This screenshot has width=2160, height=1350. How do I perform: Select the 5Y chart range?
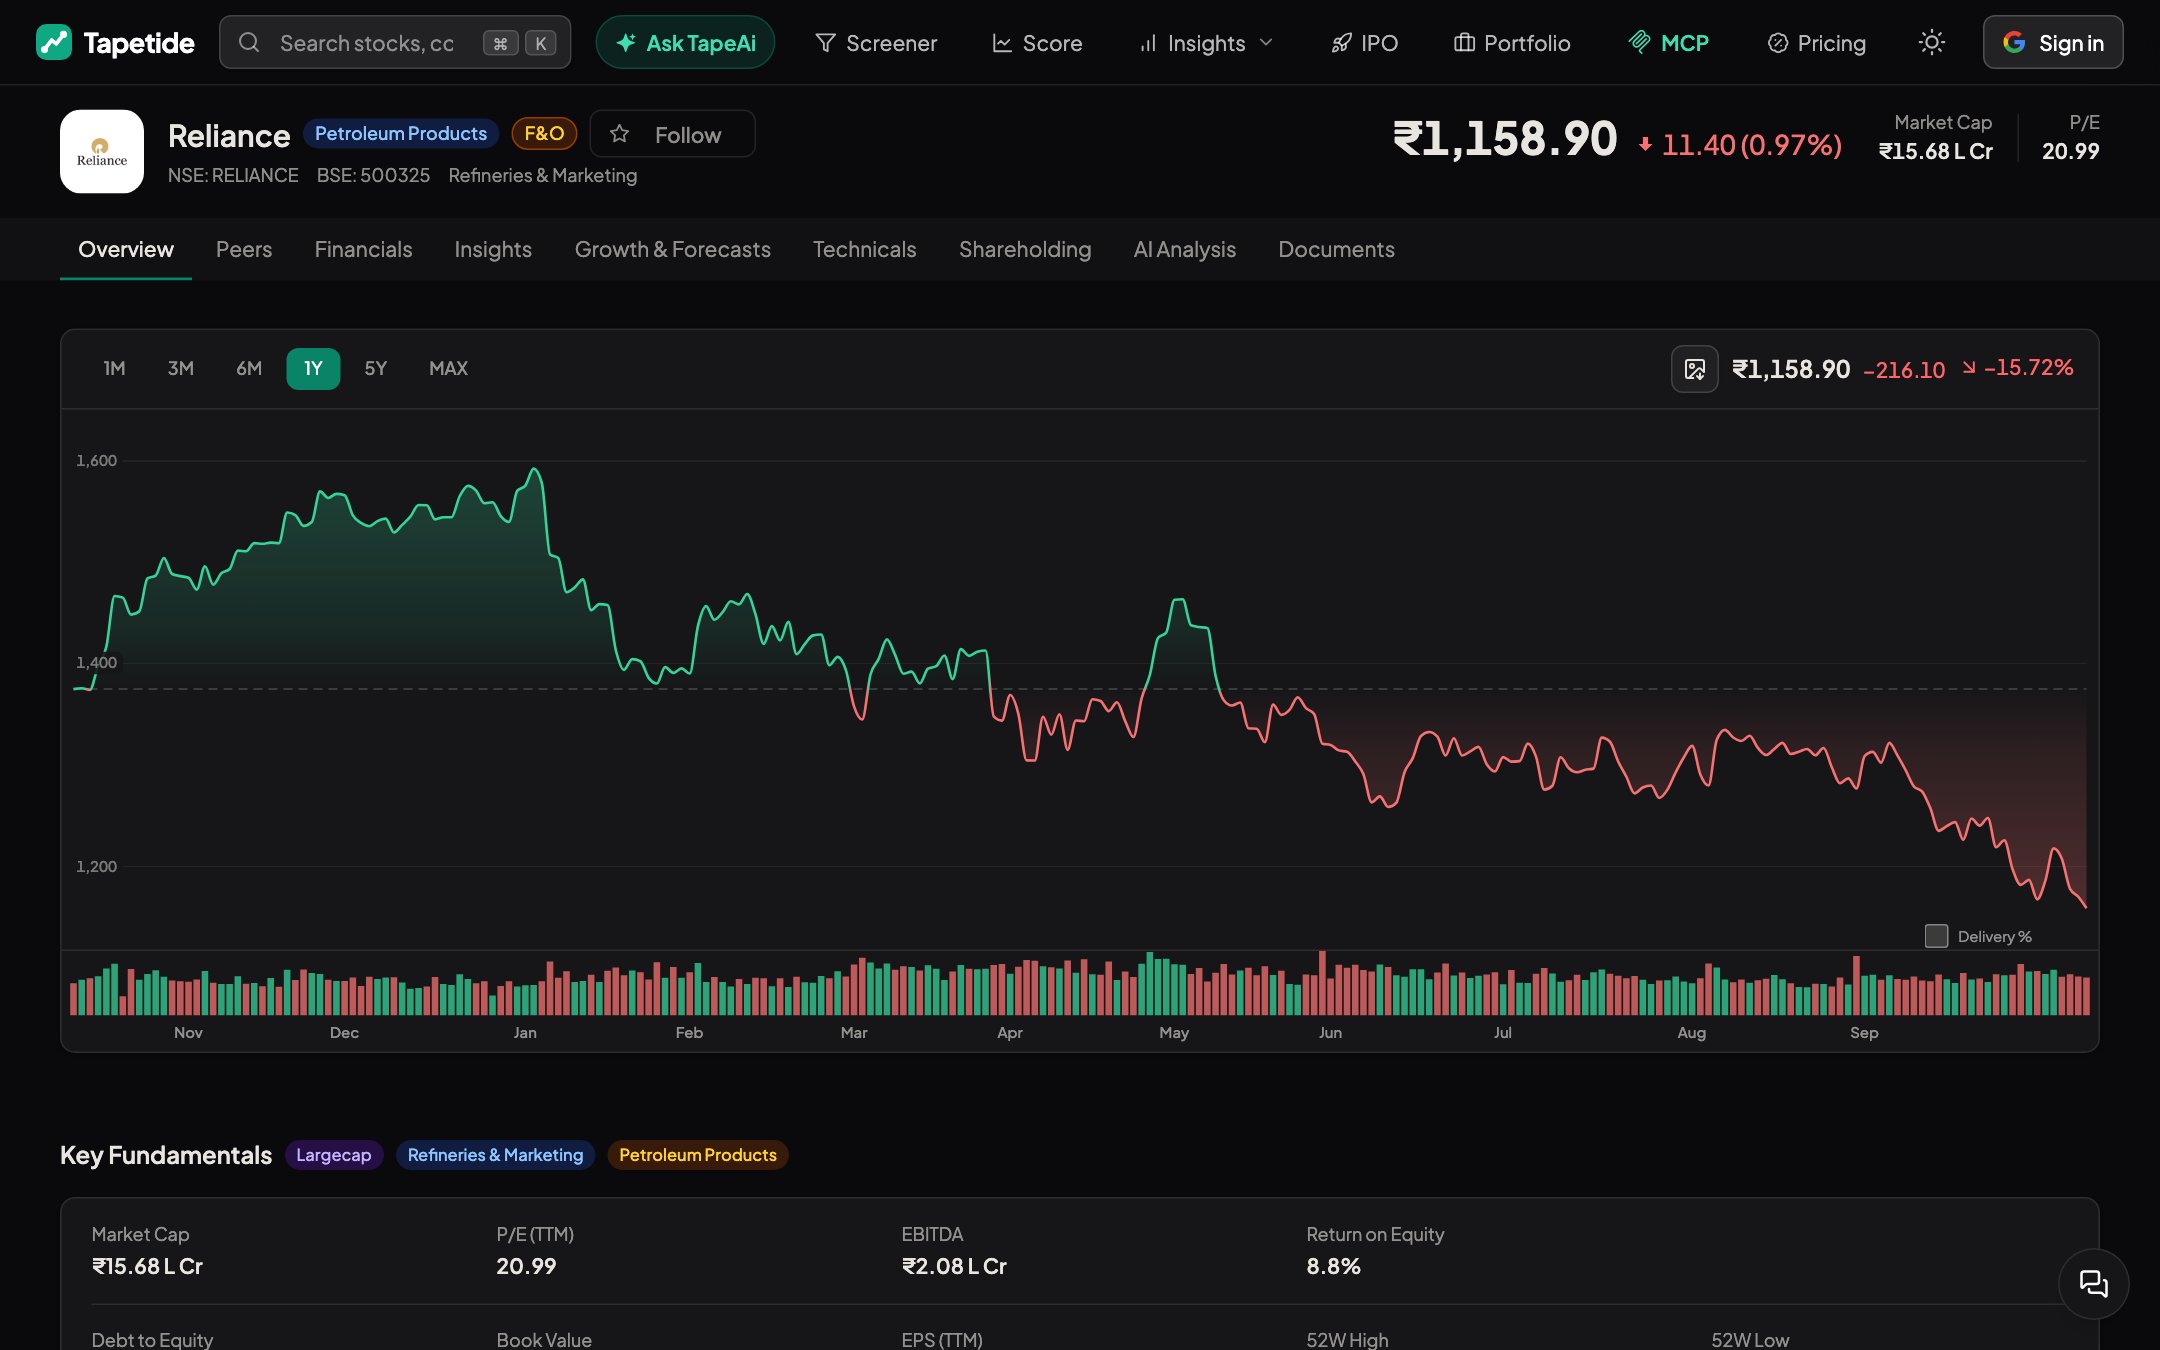click(x=375, y=368)
